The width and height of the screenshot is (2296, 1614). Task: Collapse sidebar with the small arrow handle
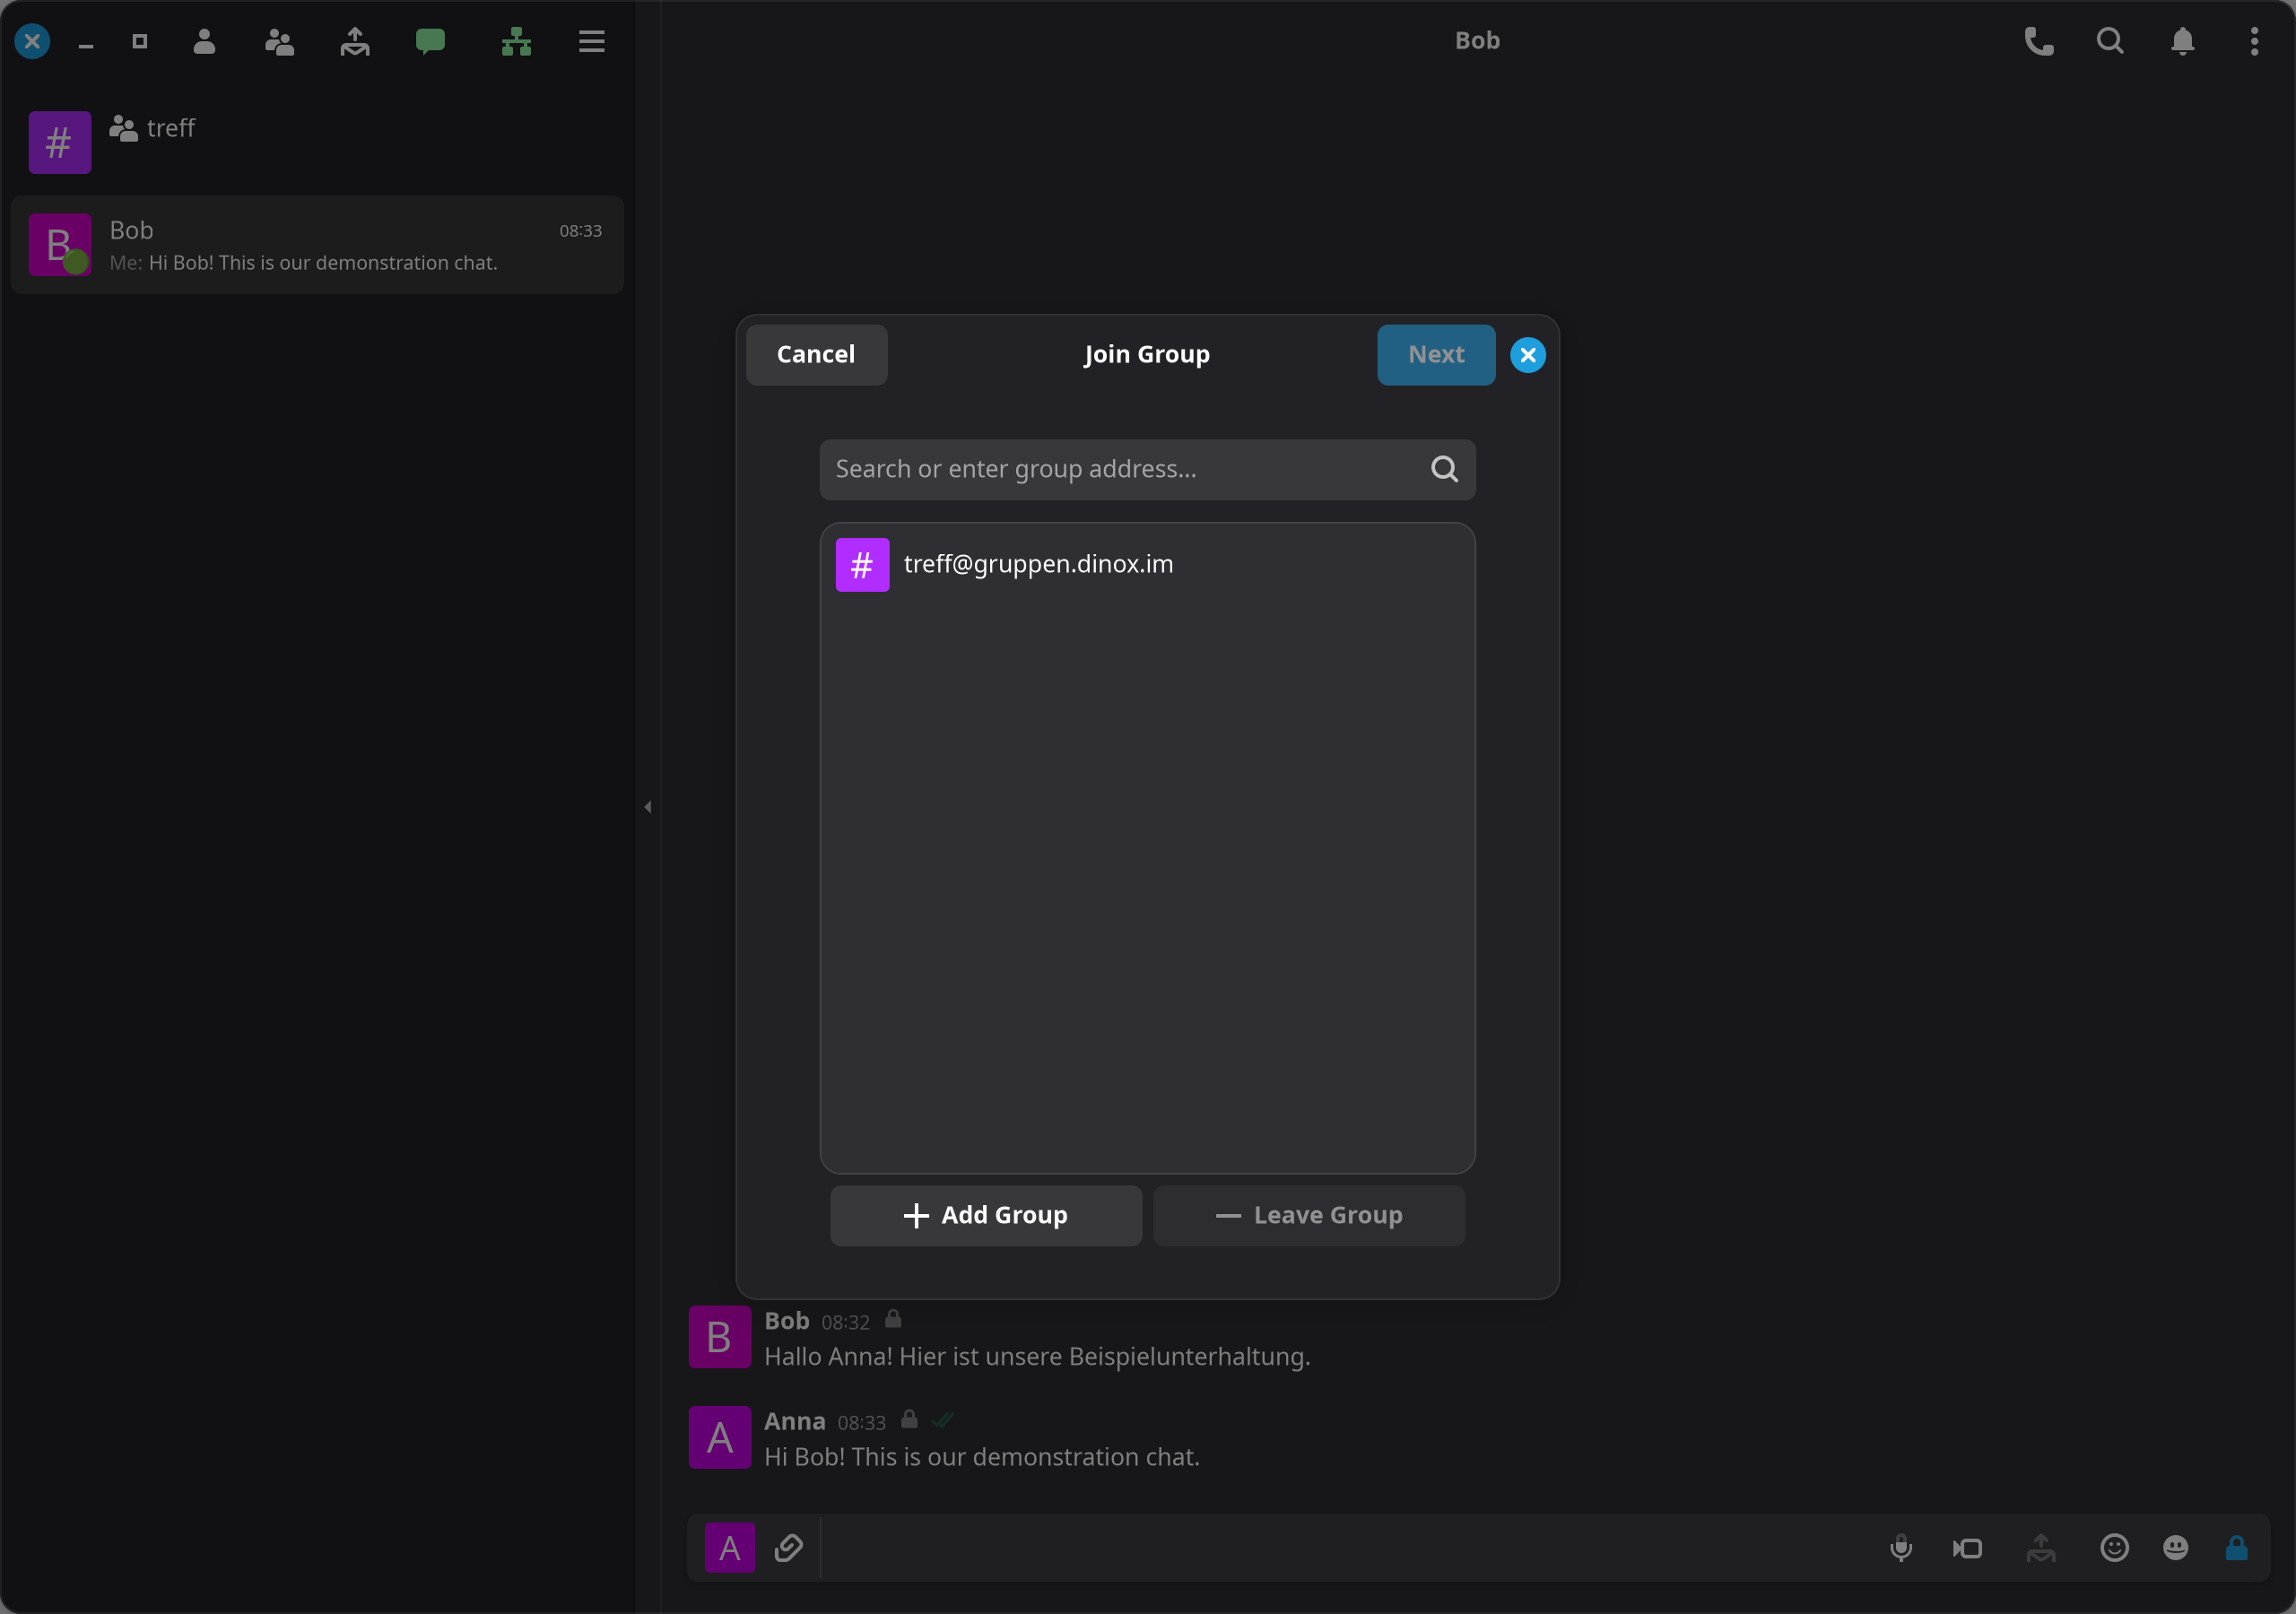pyautogui.click(x=648, y=806)
